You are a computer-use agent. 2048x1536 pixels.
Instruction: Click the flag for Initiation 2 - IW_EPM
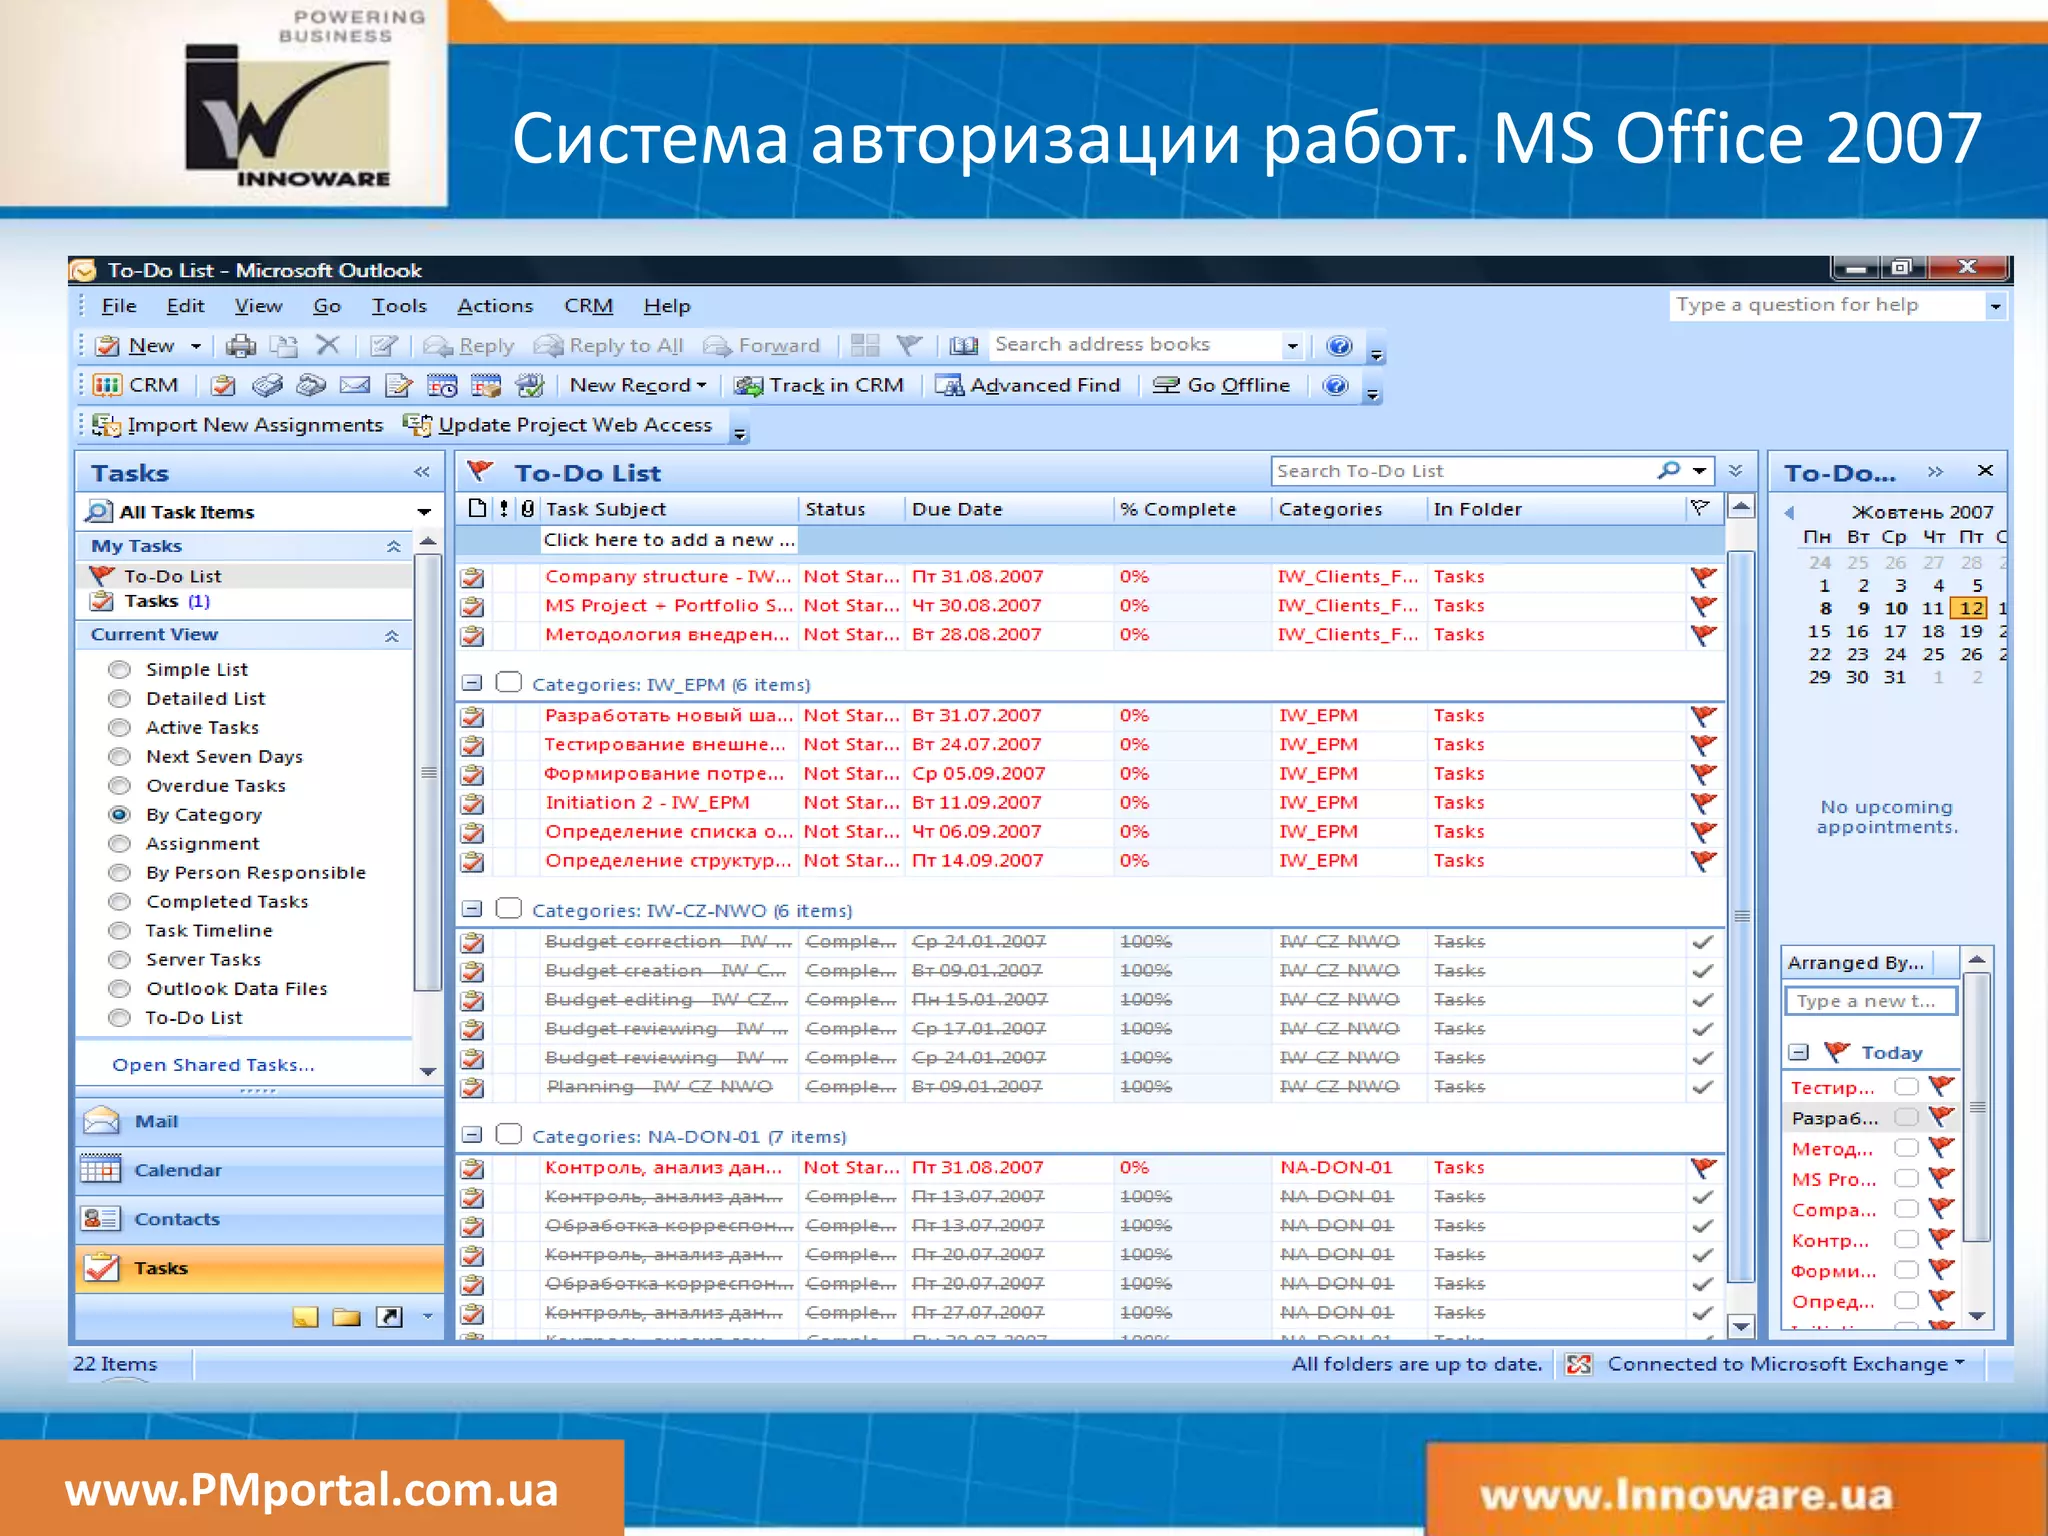tap(1703, 803)
